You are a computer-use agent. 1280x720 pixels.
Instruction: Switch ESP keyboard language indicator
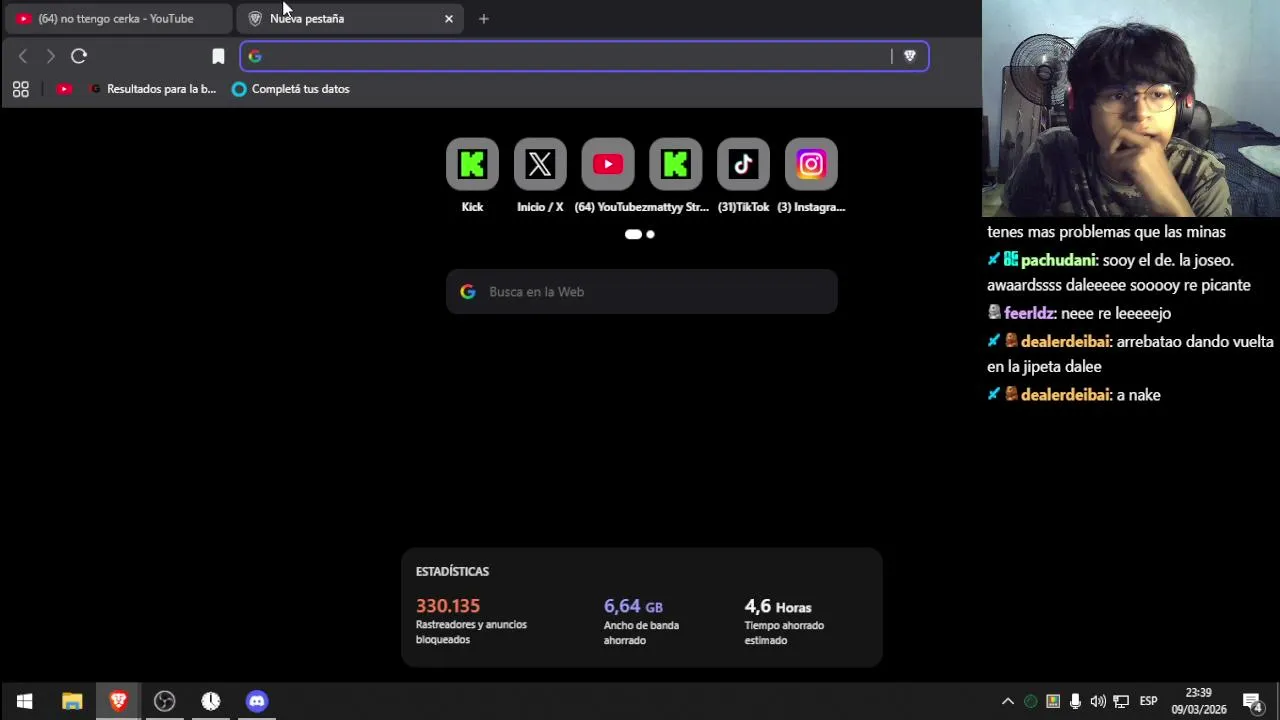(x=1149, y=701)
